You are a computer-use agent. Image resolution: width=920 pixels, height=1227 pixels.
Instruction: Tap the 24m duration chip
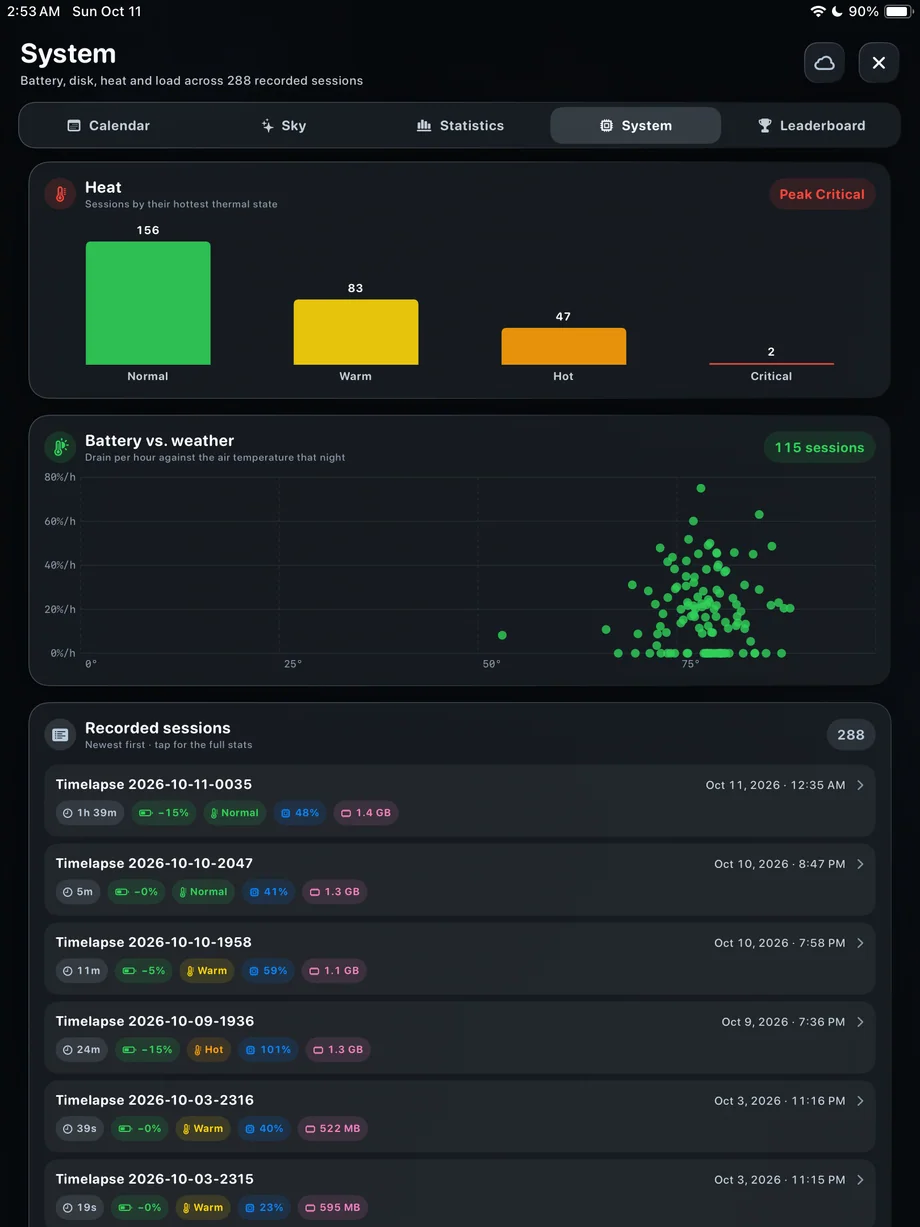82,1050
